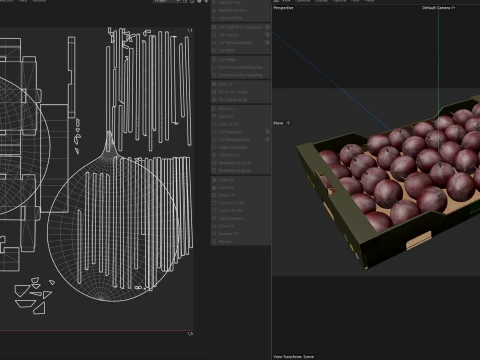480x360 pixels.
Task: Open options gear for UV Unwrap
Action: pos(267,35)
